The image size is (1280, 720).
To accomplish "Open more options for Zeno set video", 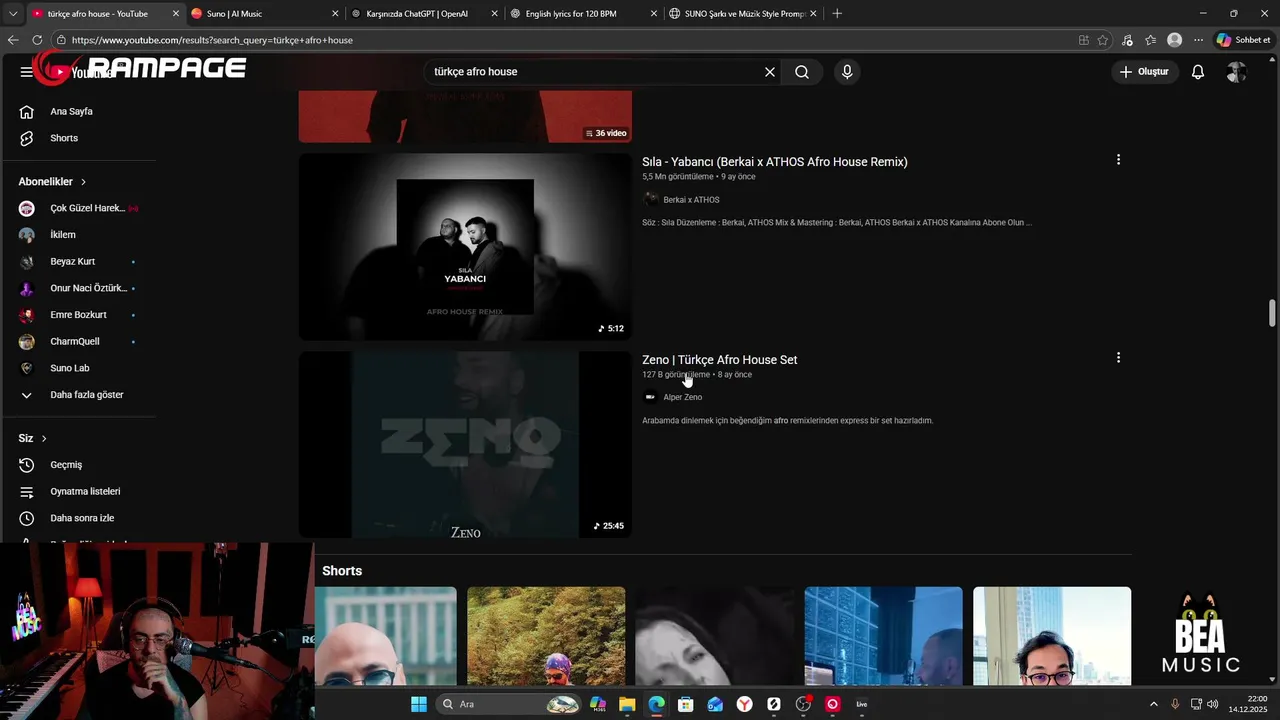I will point(1118,358).
